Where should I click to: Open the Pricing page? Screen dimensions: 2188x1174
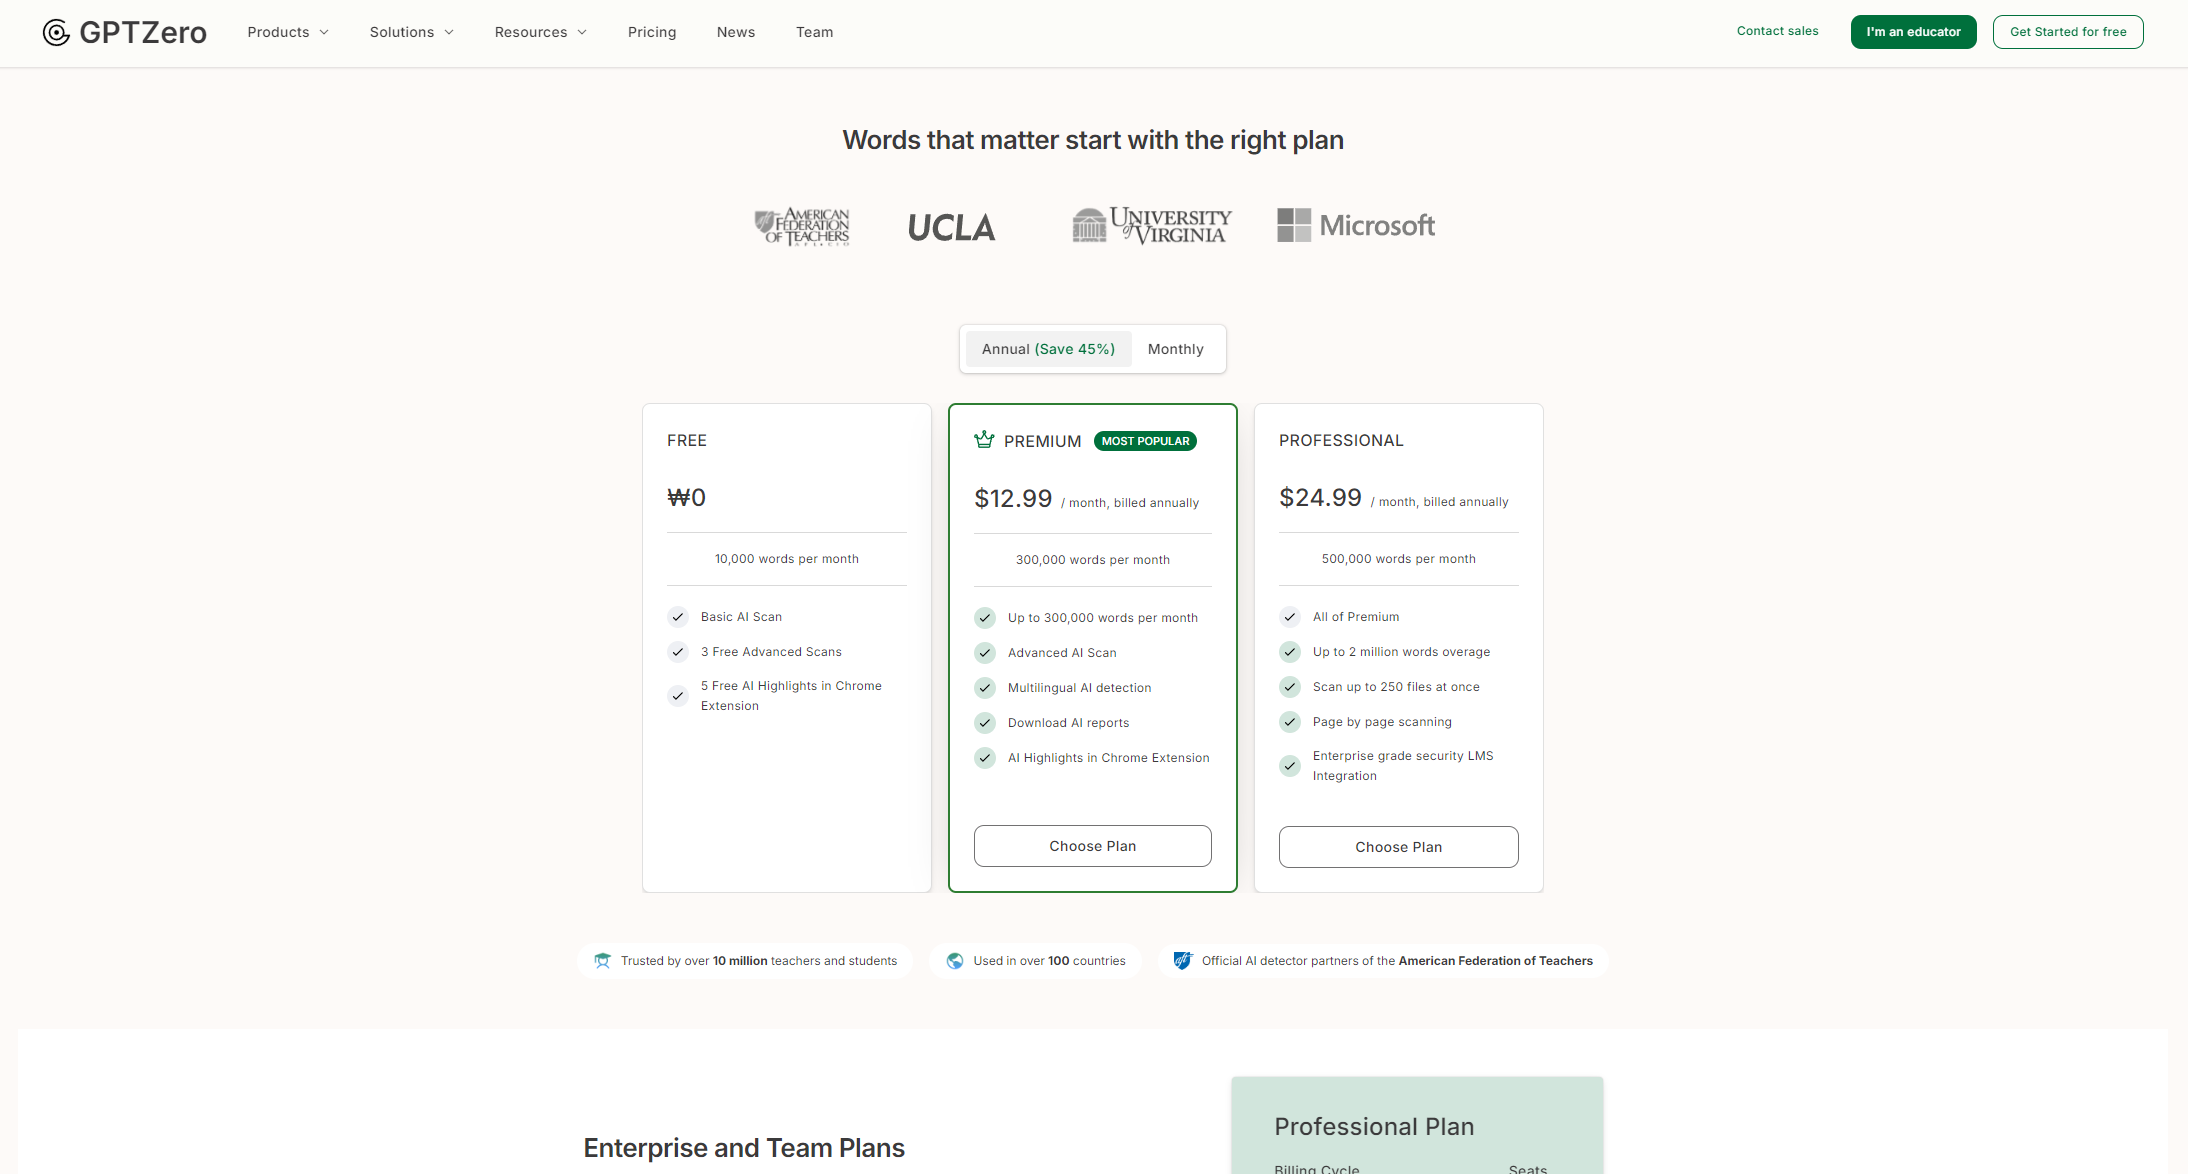[x=652, y=32]
